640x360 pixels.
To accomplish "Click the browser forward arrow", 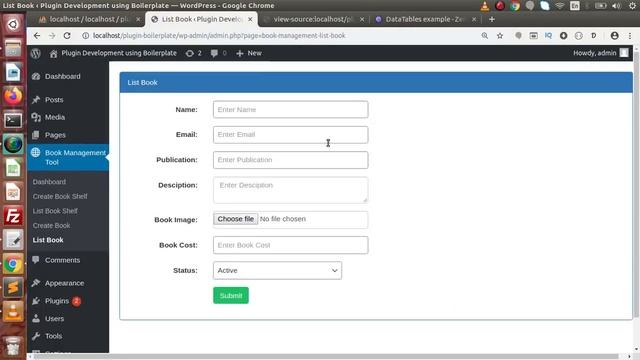I will tap(52, 36).
